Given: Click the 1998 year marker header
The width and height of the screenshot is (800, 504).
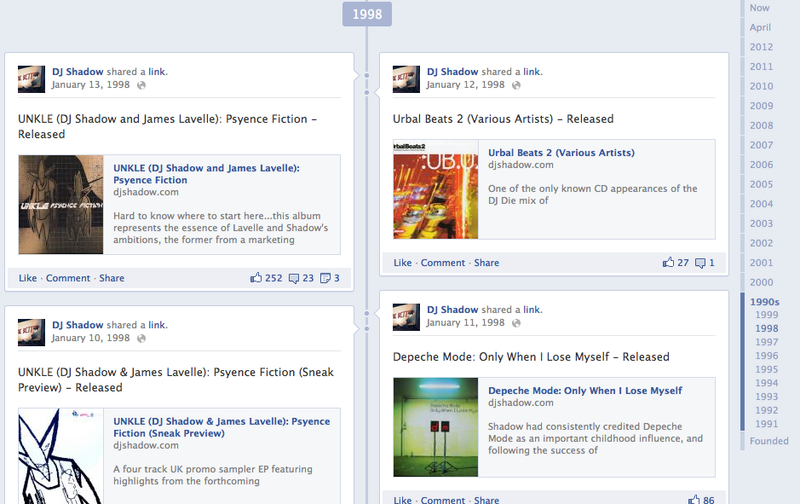Looking at the screenshot, I should [367, 13].
